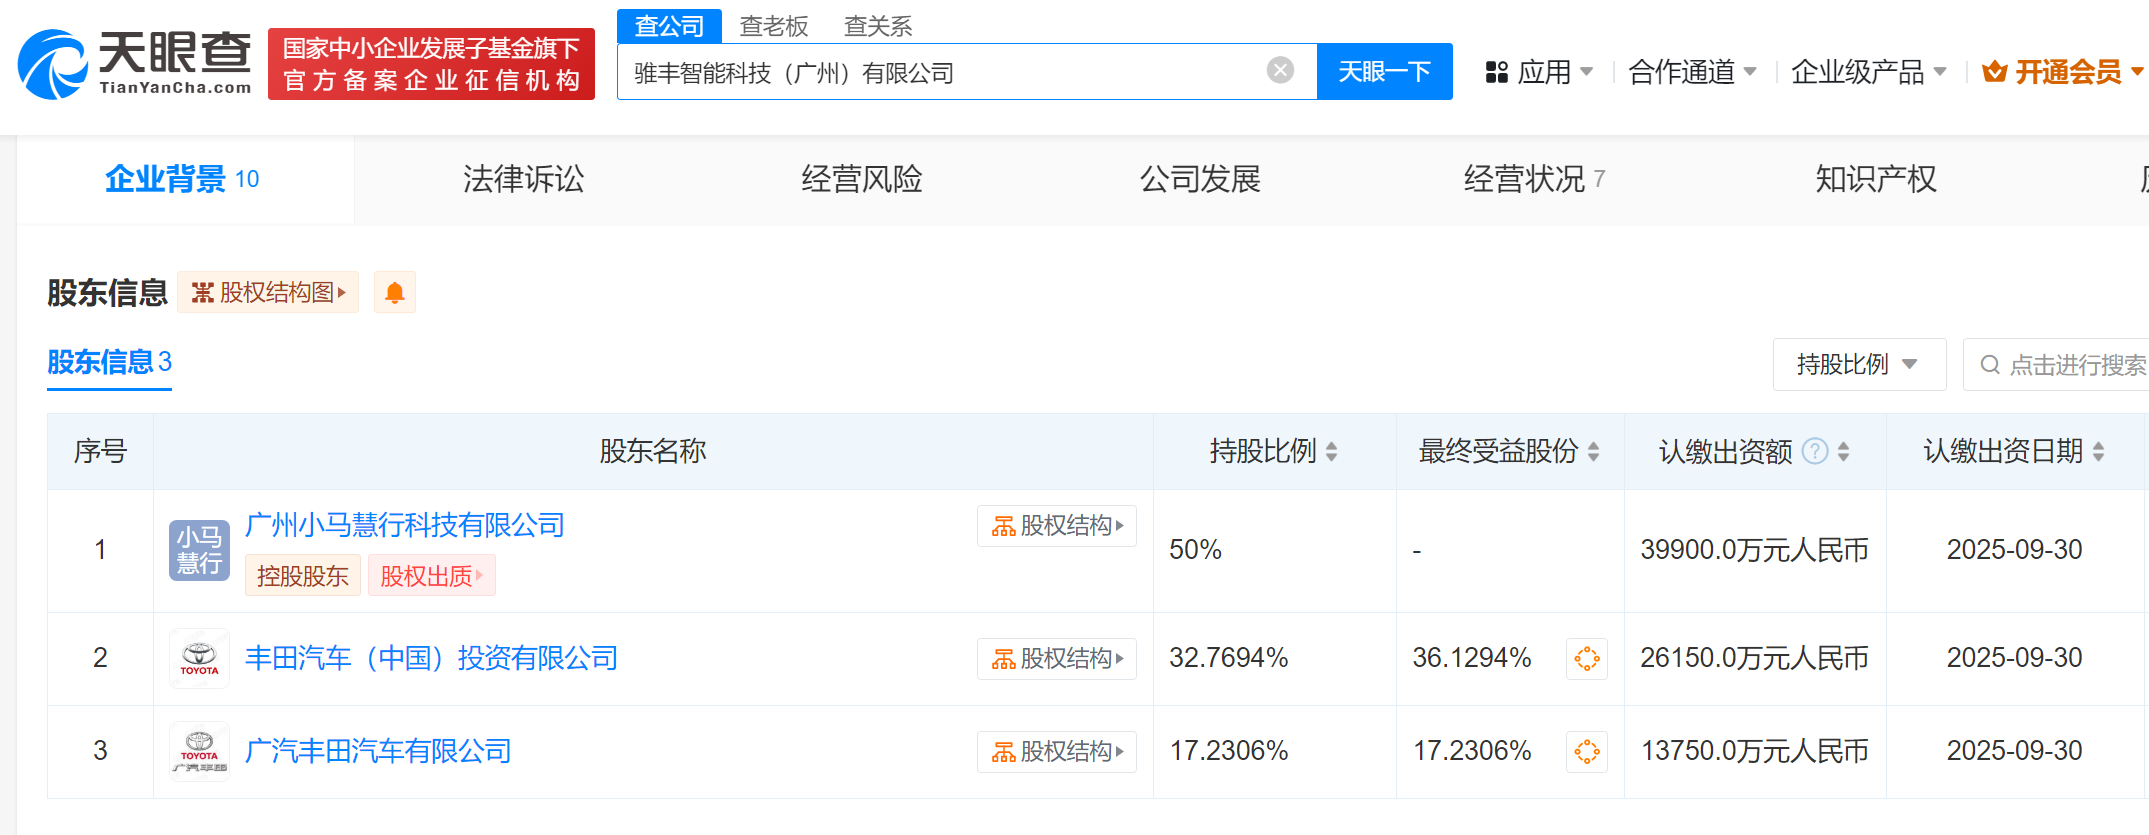Click the help icon beside 认缴出资额
This screenshot has width=2149, height=835.
[1814, 452]
